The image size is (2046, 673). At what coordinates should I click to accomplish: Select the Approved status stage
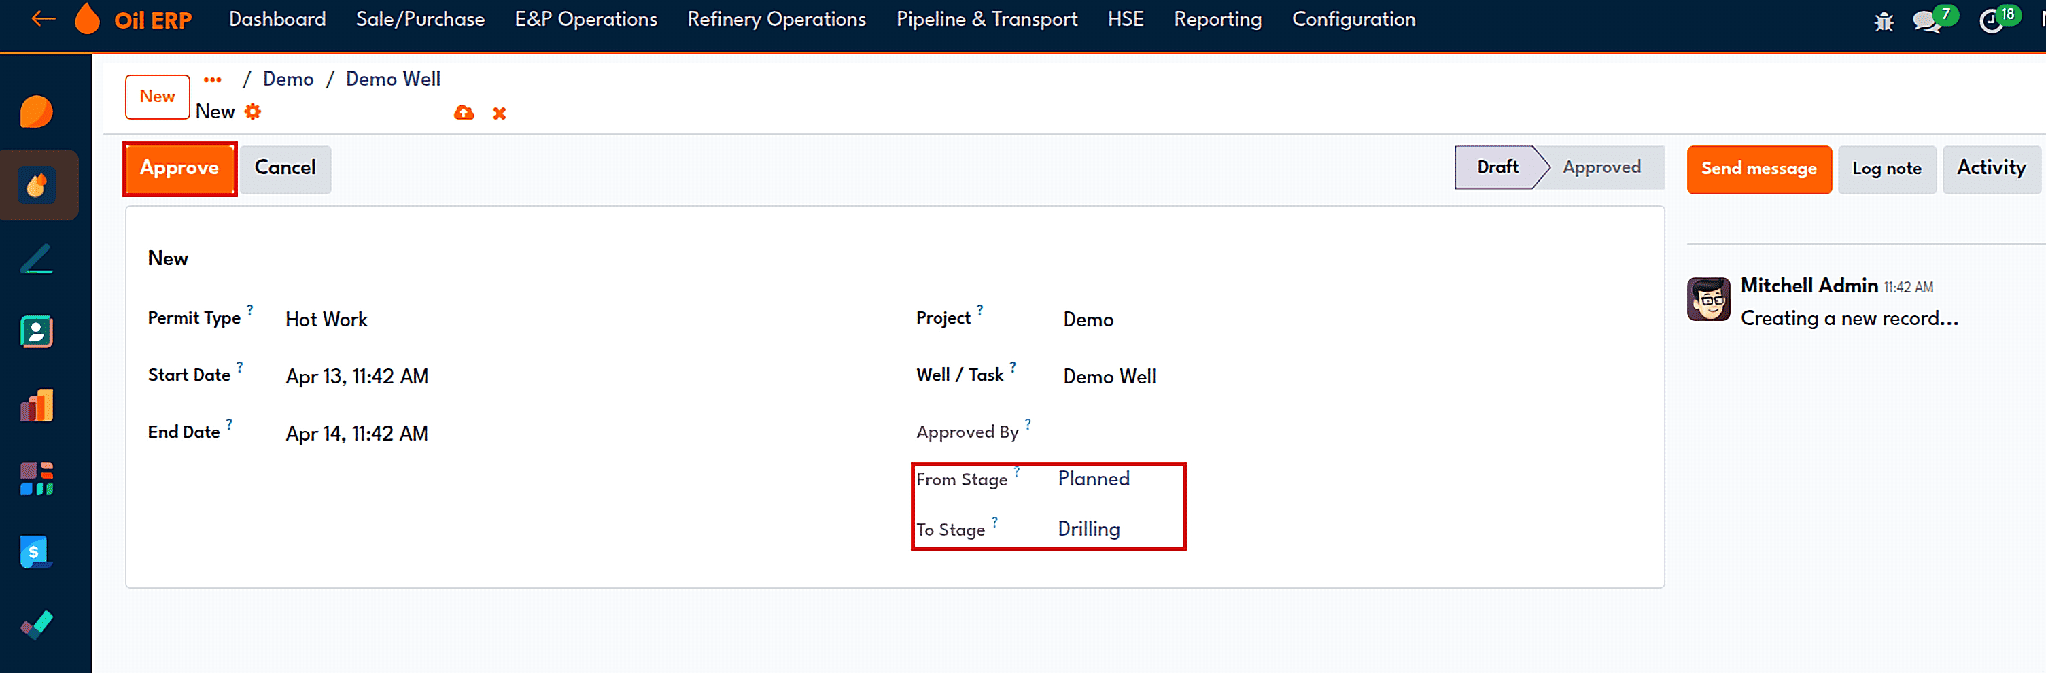1601,167
